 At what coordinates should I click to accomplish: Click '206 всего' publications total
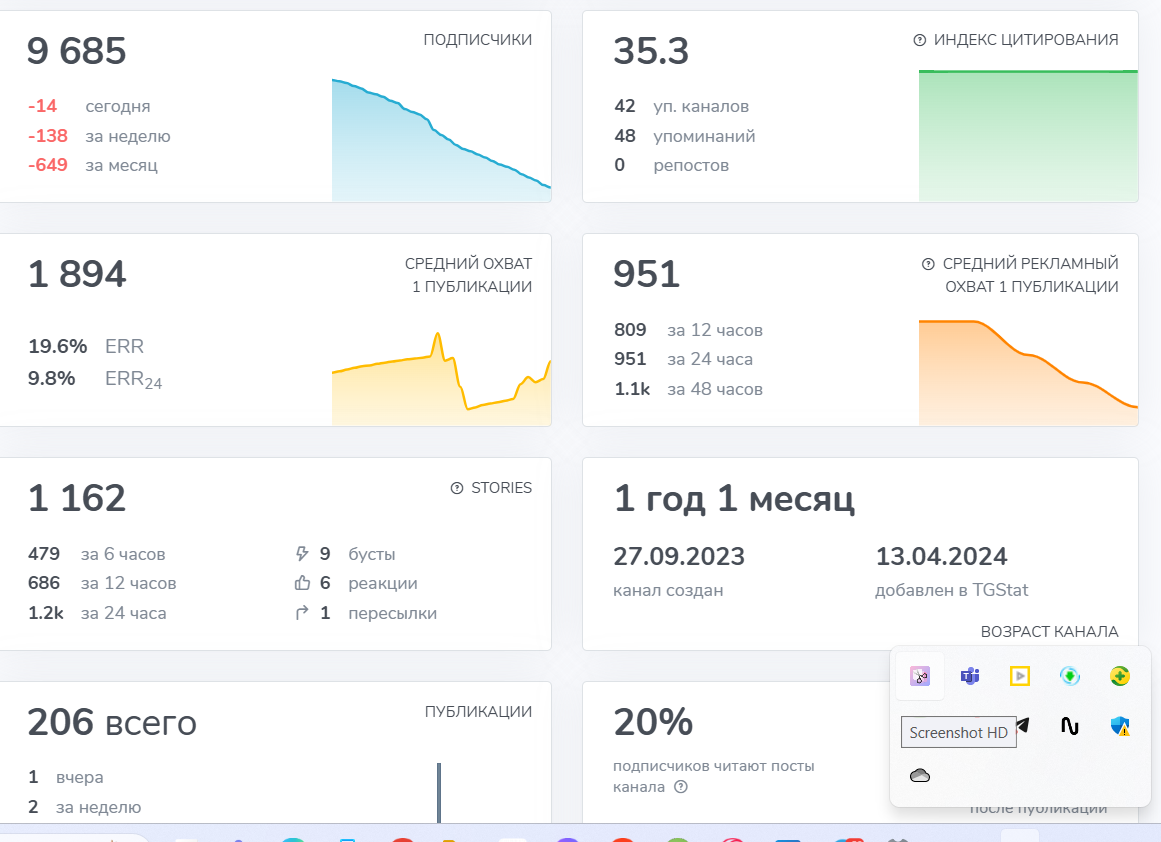[x=112, y=722]
